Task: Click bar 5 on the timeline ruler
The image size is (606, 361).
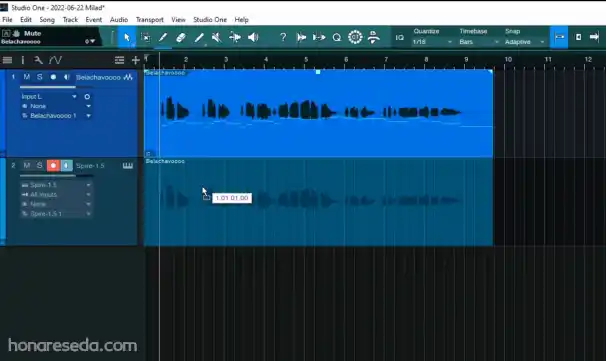Action: click(306, 60)
